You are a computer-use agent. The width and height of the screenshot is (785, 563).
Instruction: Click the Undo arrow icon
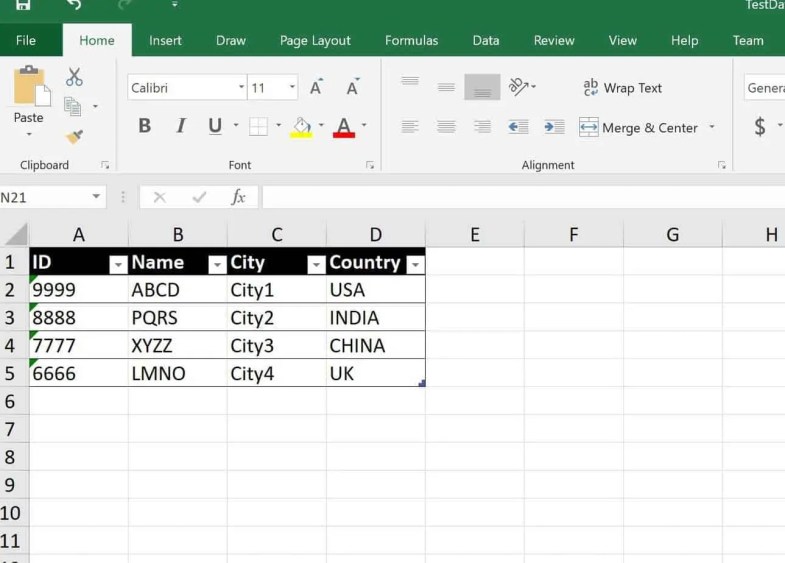[74, 5]
